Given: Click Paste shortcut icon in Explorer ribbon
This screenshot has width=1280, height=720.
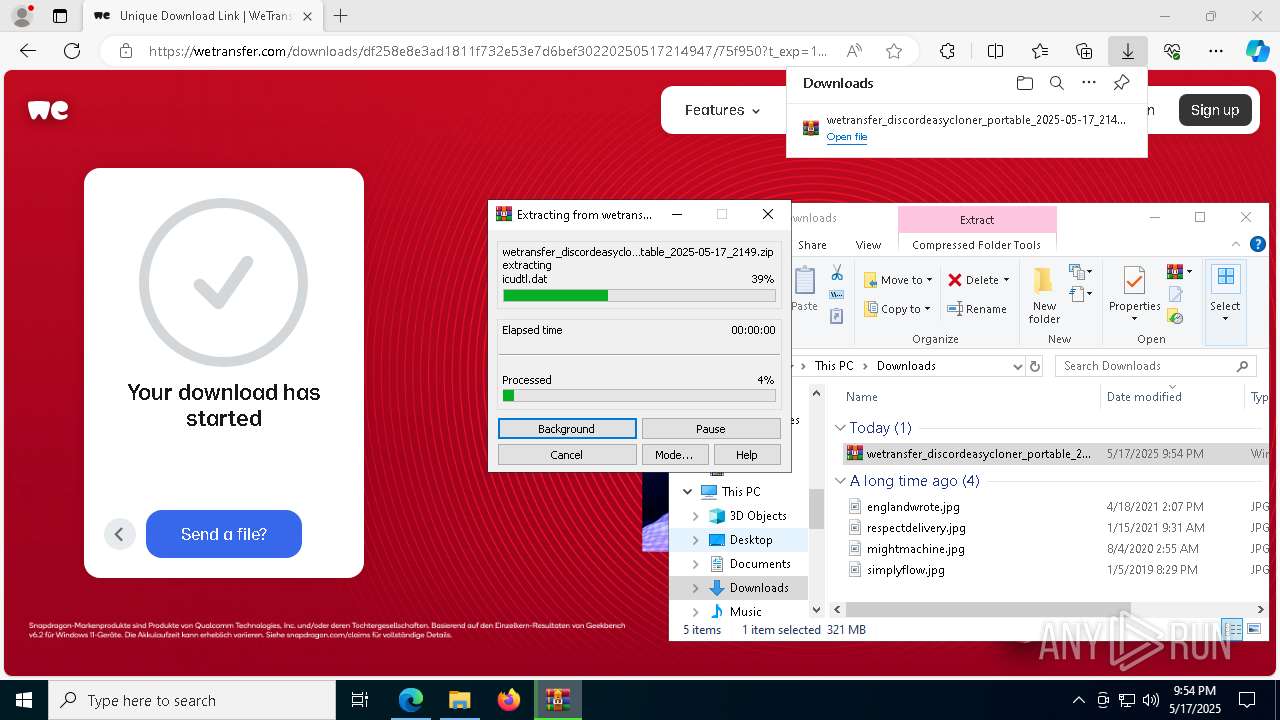Looking at the screenshot, I should [837, 316].
